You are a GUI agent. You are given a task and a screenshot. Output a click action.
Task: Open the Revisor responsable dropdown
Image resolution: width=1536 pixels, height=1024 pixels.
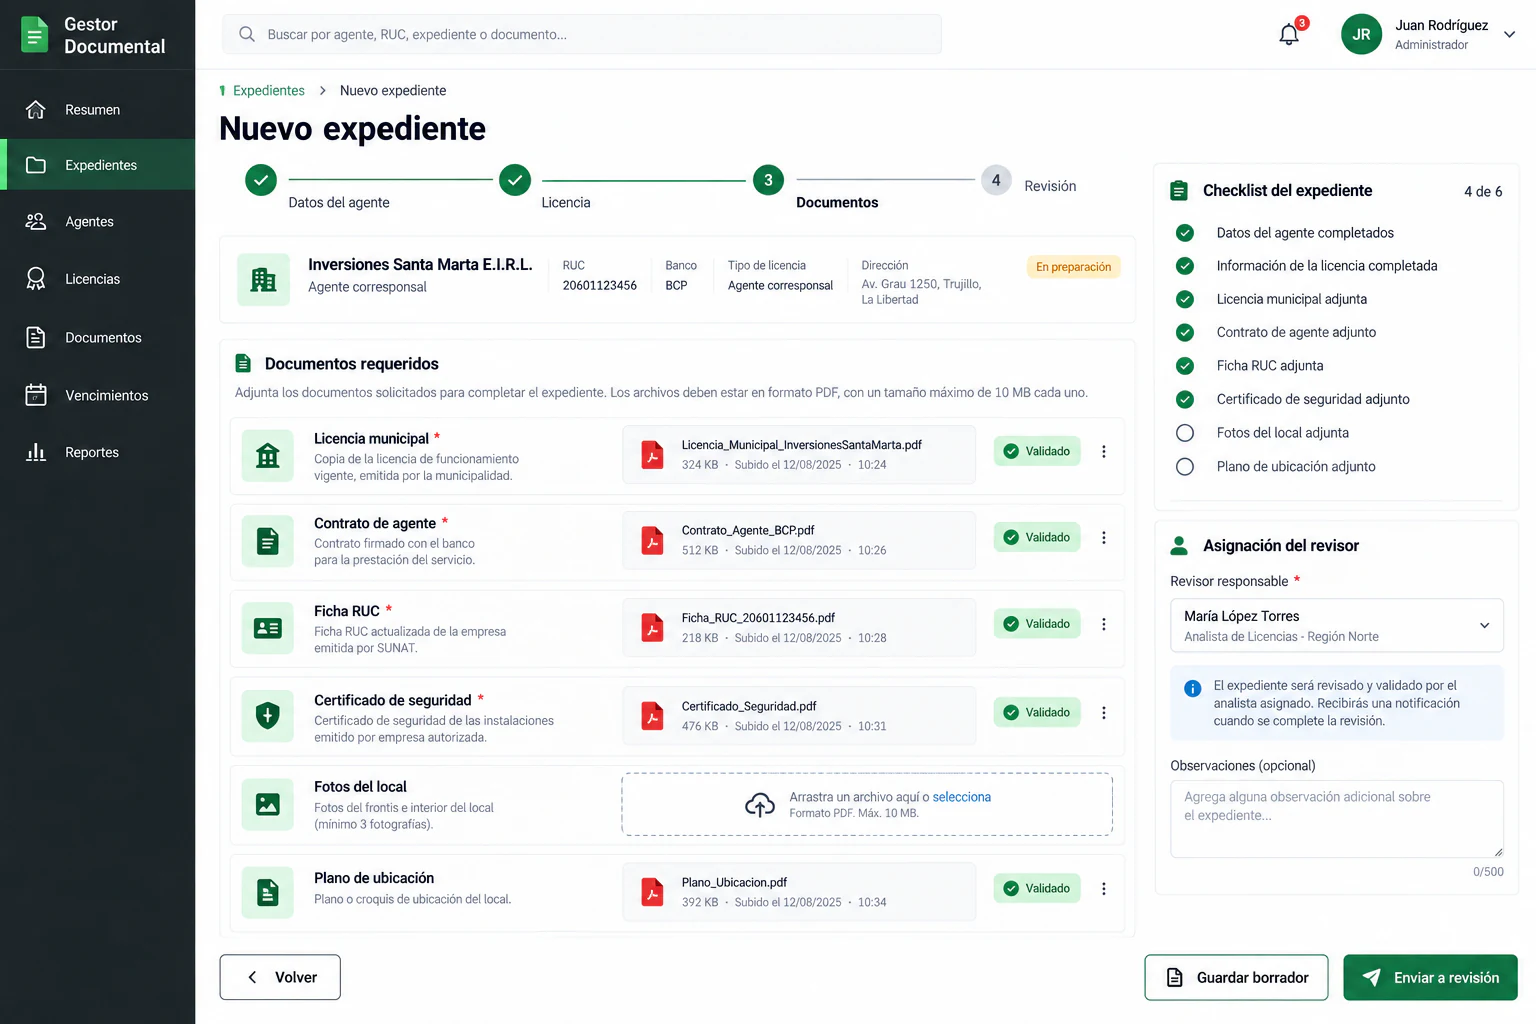pyautogui.click(x=1337, y=625)
